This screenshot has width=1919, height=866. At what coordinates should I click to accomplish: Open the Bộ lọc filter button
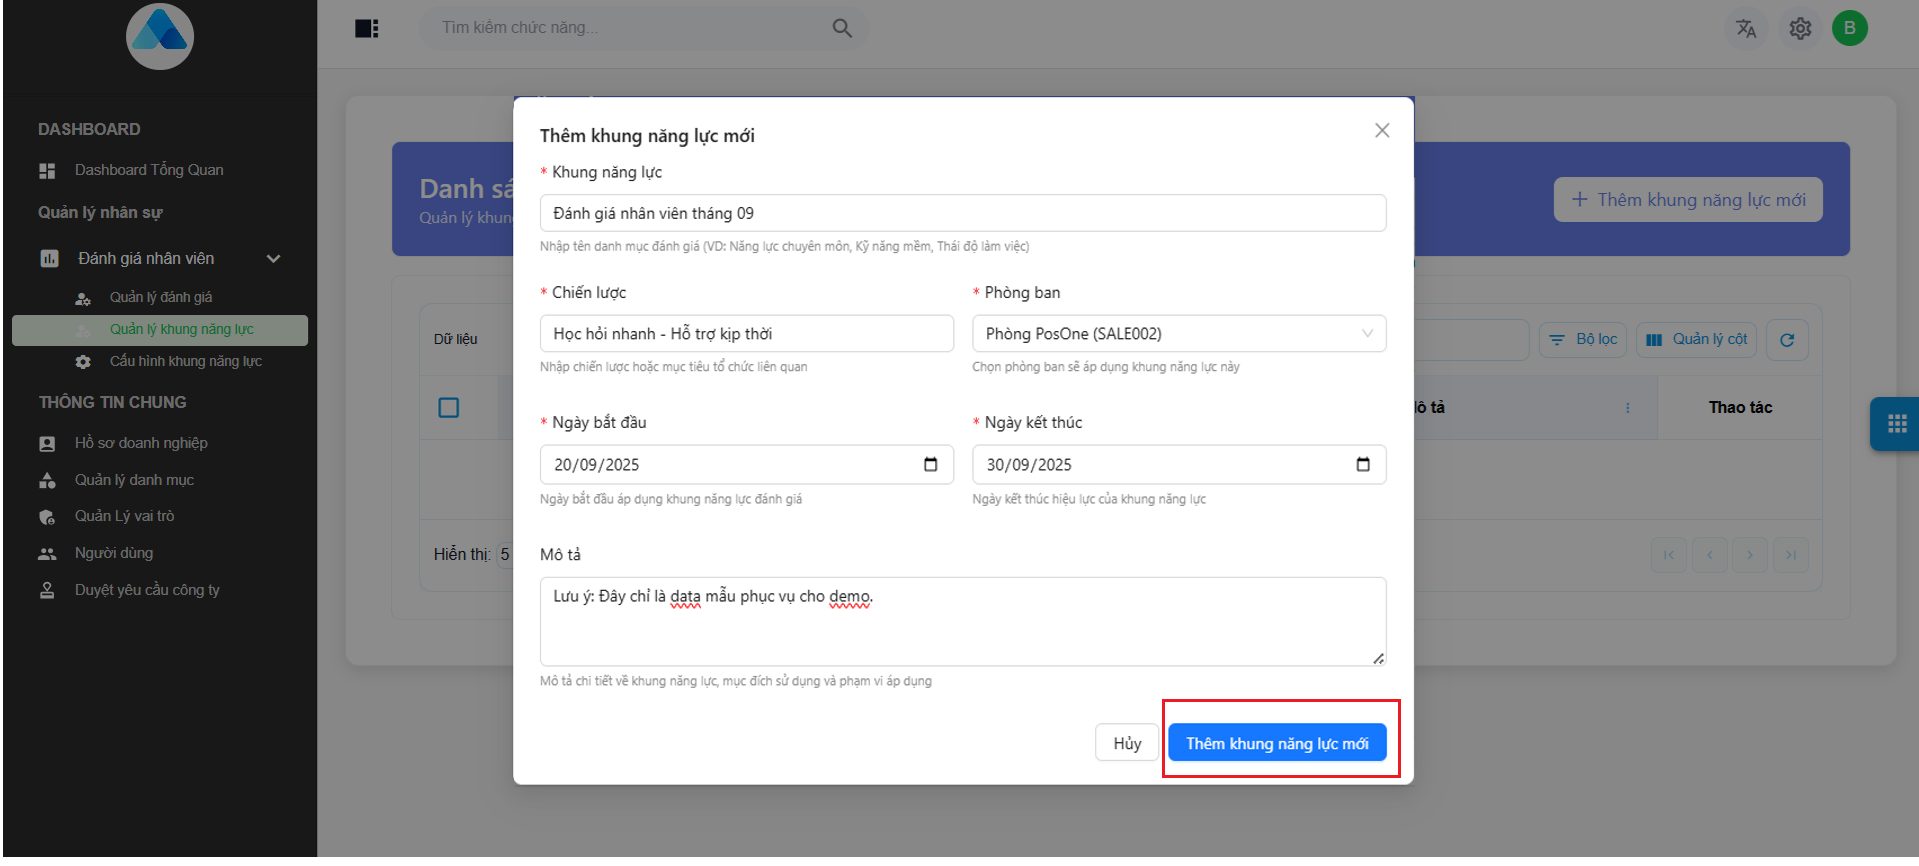pyautogui.click(x=1583, y=340)
